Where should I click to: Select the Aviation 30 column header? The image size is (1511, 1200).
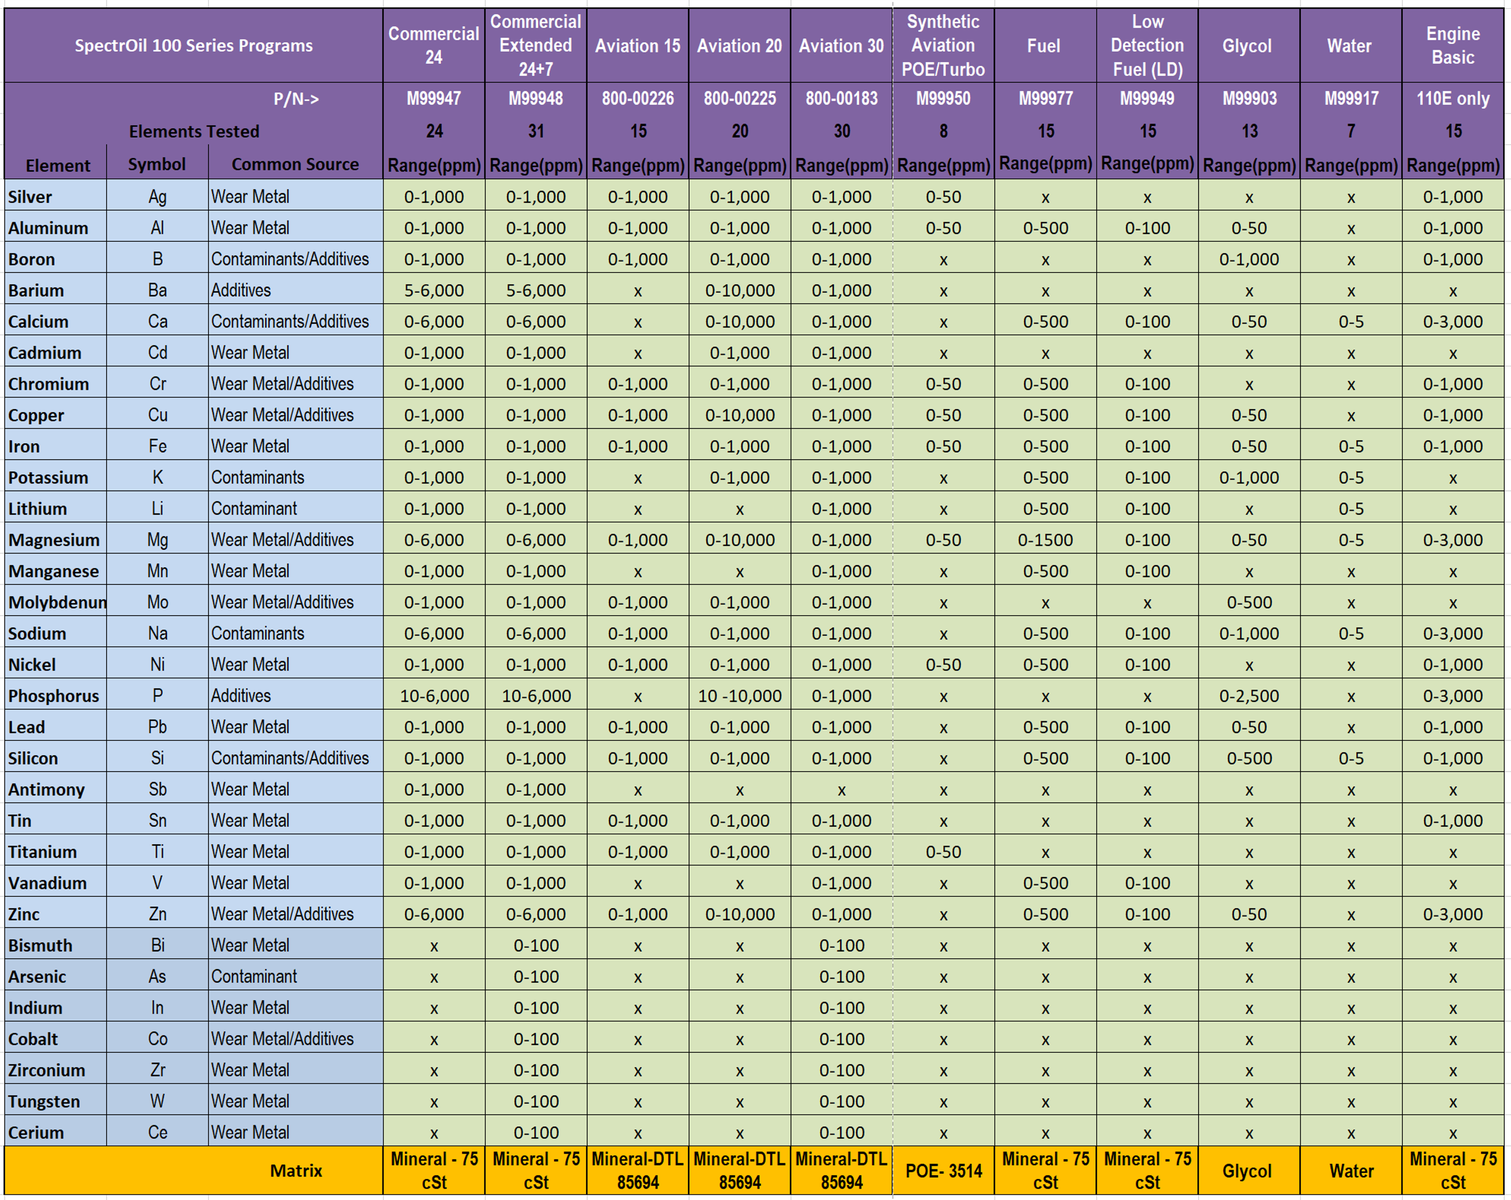pos(841,45)
